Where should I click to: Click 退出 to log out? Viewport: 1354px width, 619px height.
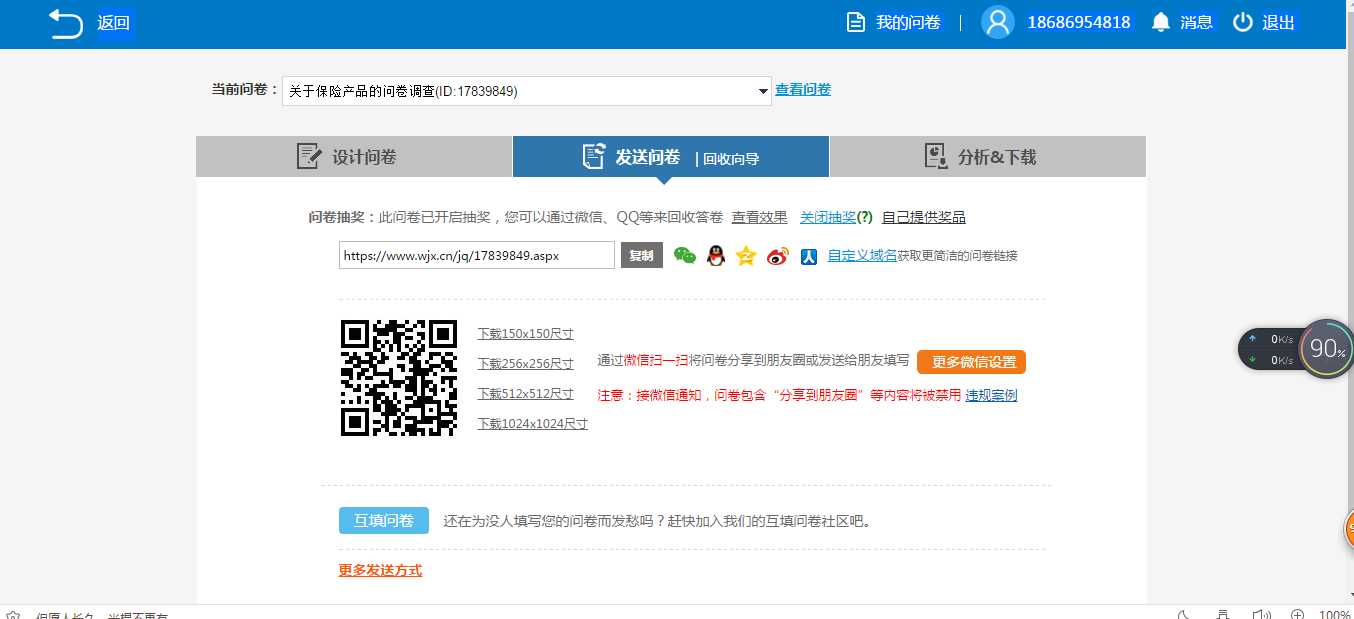pyautogui.click(x=1278, y=22)
